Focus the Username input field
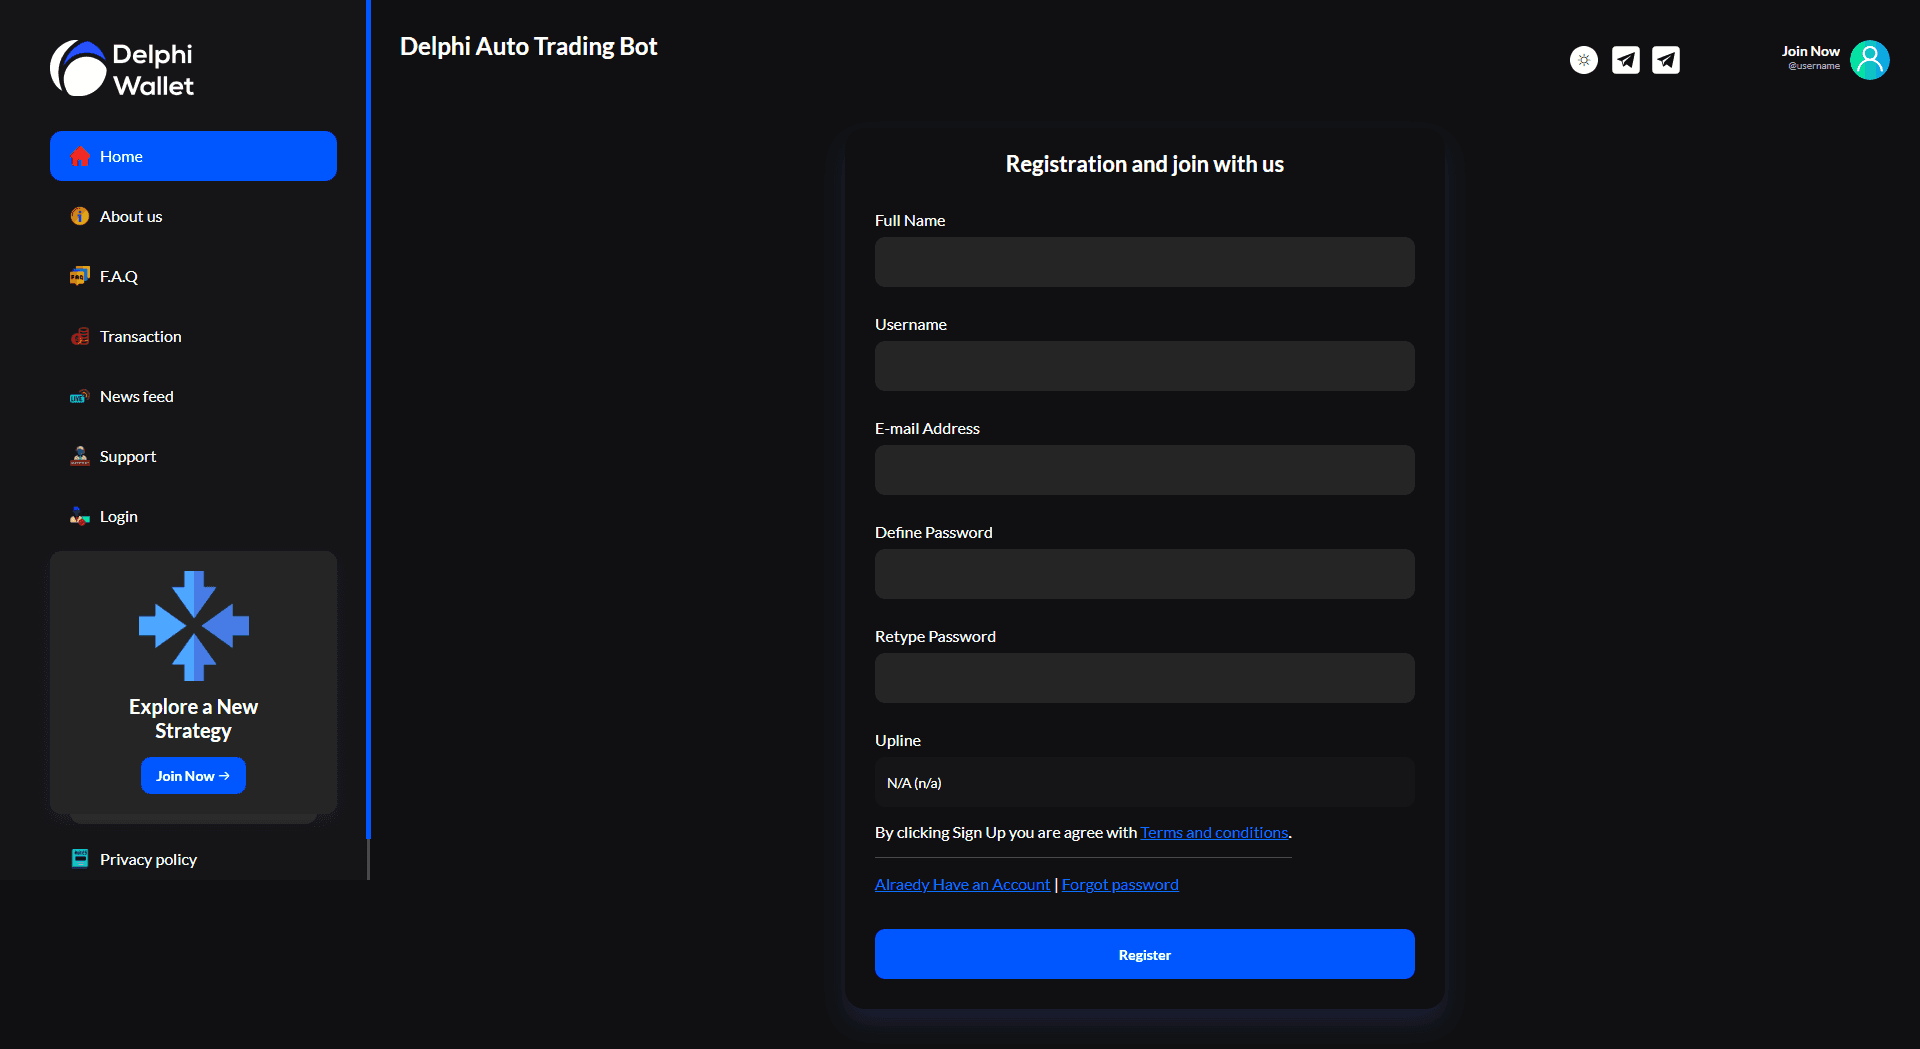The height and width of the screenshot is (1049, 1920). [1145, 366]
